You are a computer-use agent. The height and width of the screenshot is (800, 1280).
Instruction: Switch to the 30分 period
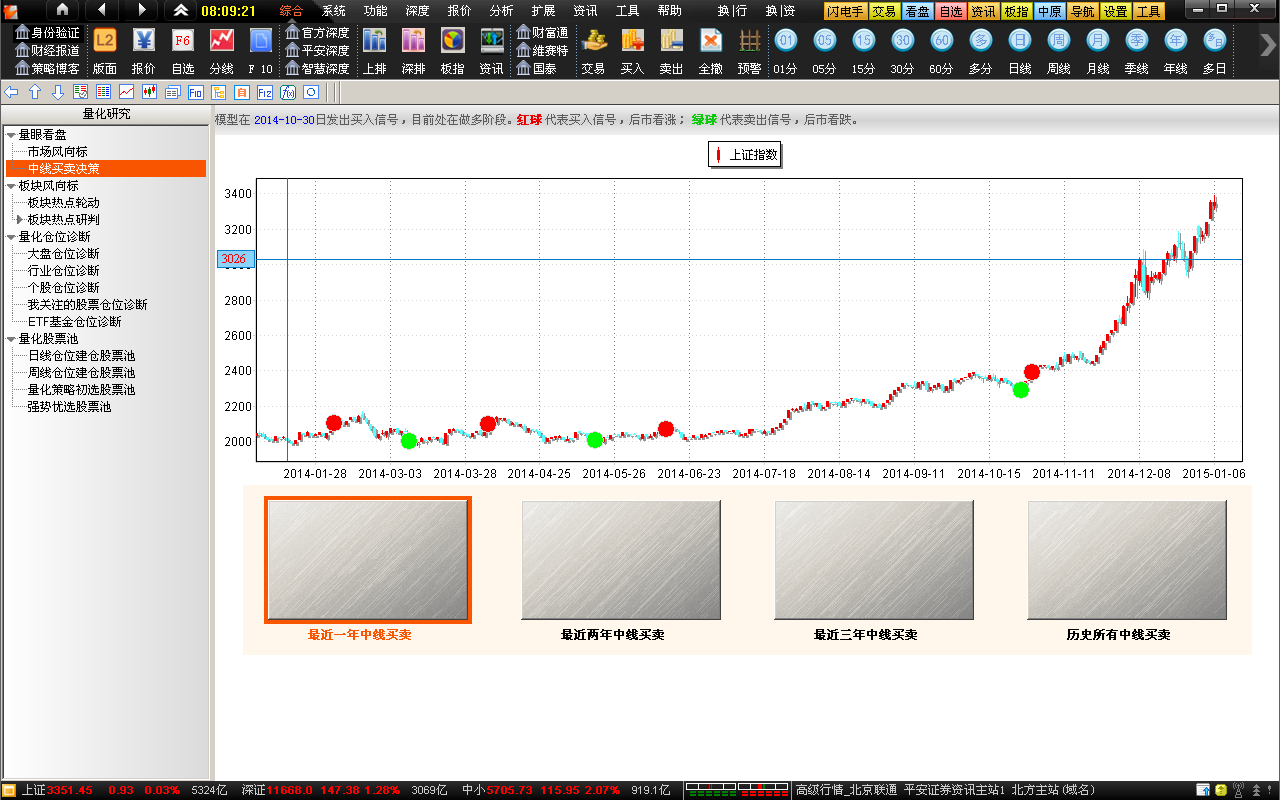(x=903, y=40)
